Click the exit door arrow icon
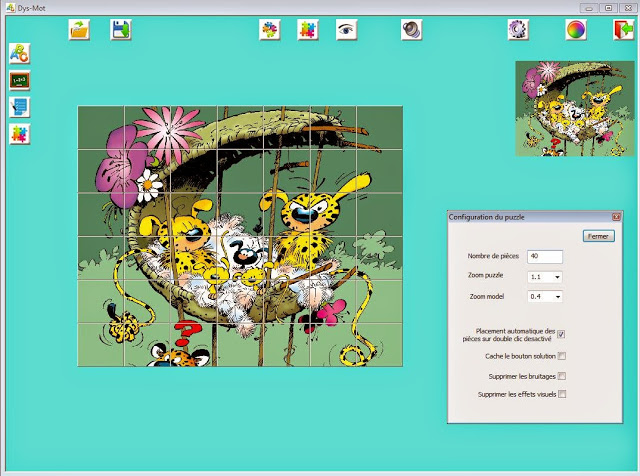The image size is (640, 476). click(x=623, y=30)
